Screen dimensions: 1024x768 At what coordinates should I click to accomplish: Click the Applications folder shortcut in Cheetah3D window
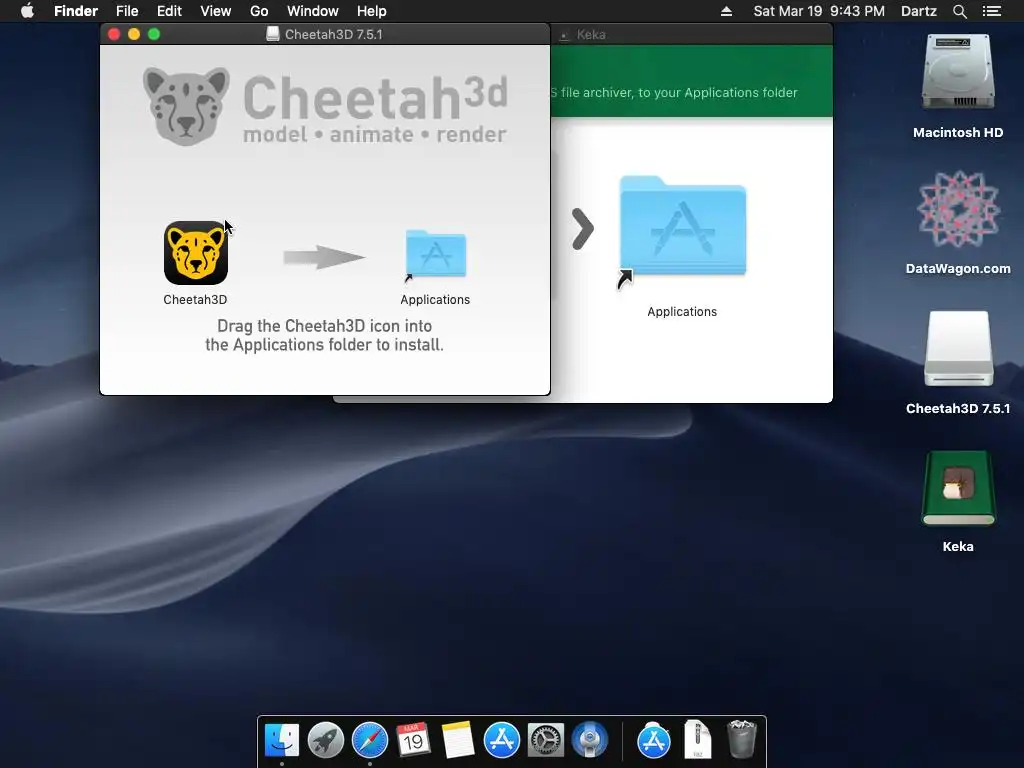point(436,254)
